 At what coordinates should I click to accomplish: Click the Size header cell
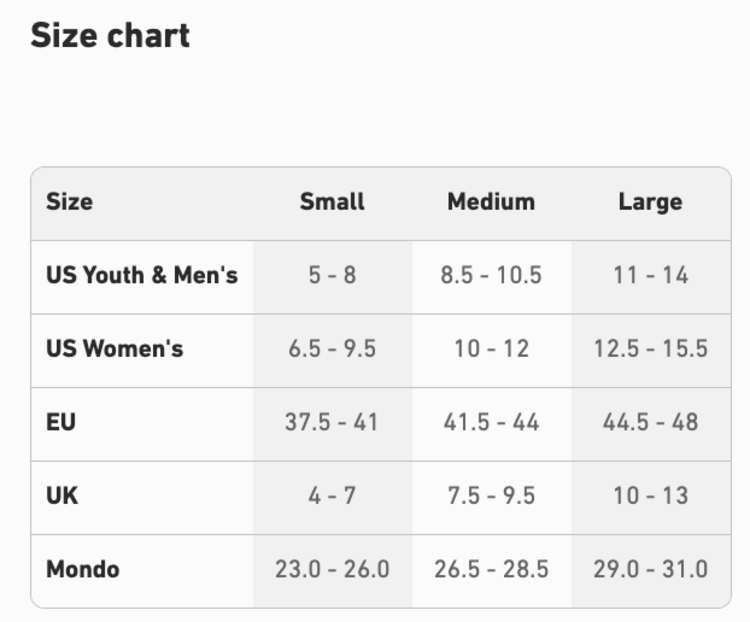tap(69, 201)
